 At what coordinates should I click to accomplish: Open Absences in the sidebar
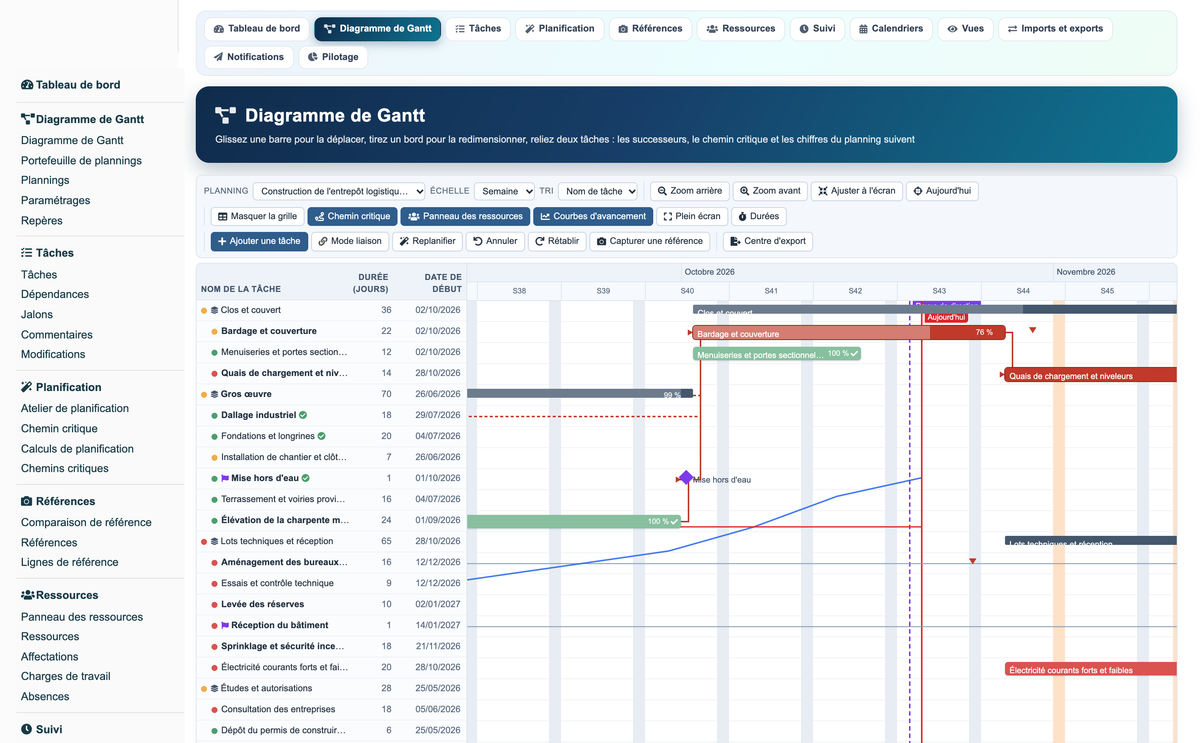click(45, 696)
